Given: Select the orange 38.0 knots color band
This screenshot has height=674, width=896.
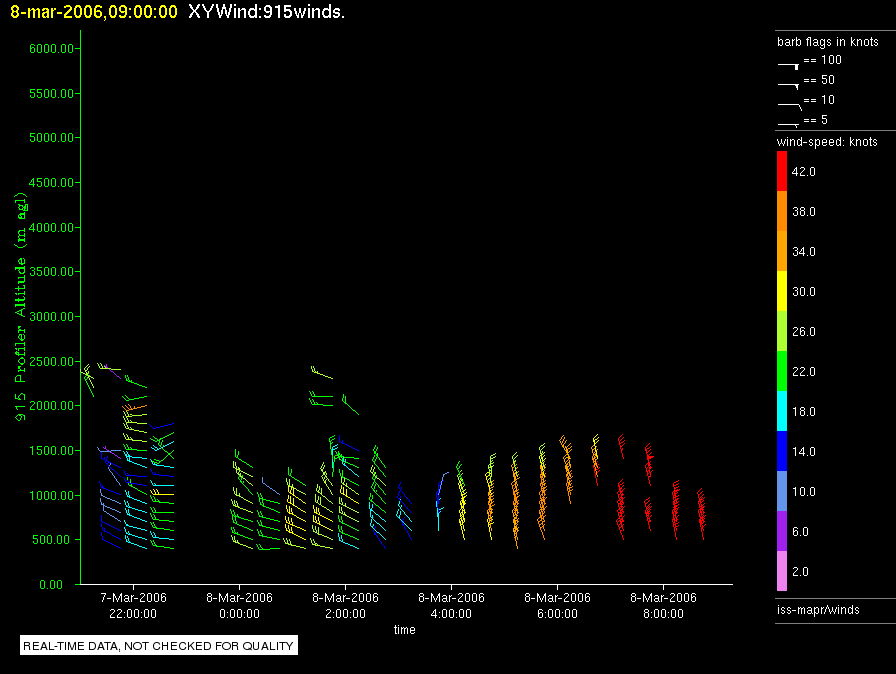Looking at the screenshot, I should coord(783,211).
